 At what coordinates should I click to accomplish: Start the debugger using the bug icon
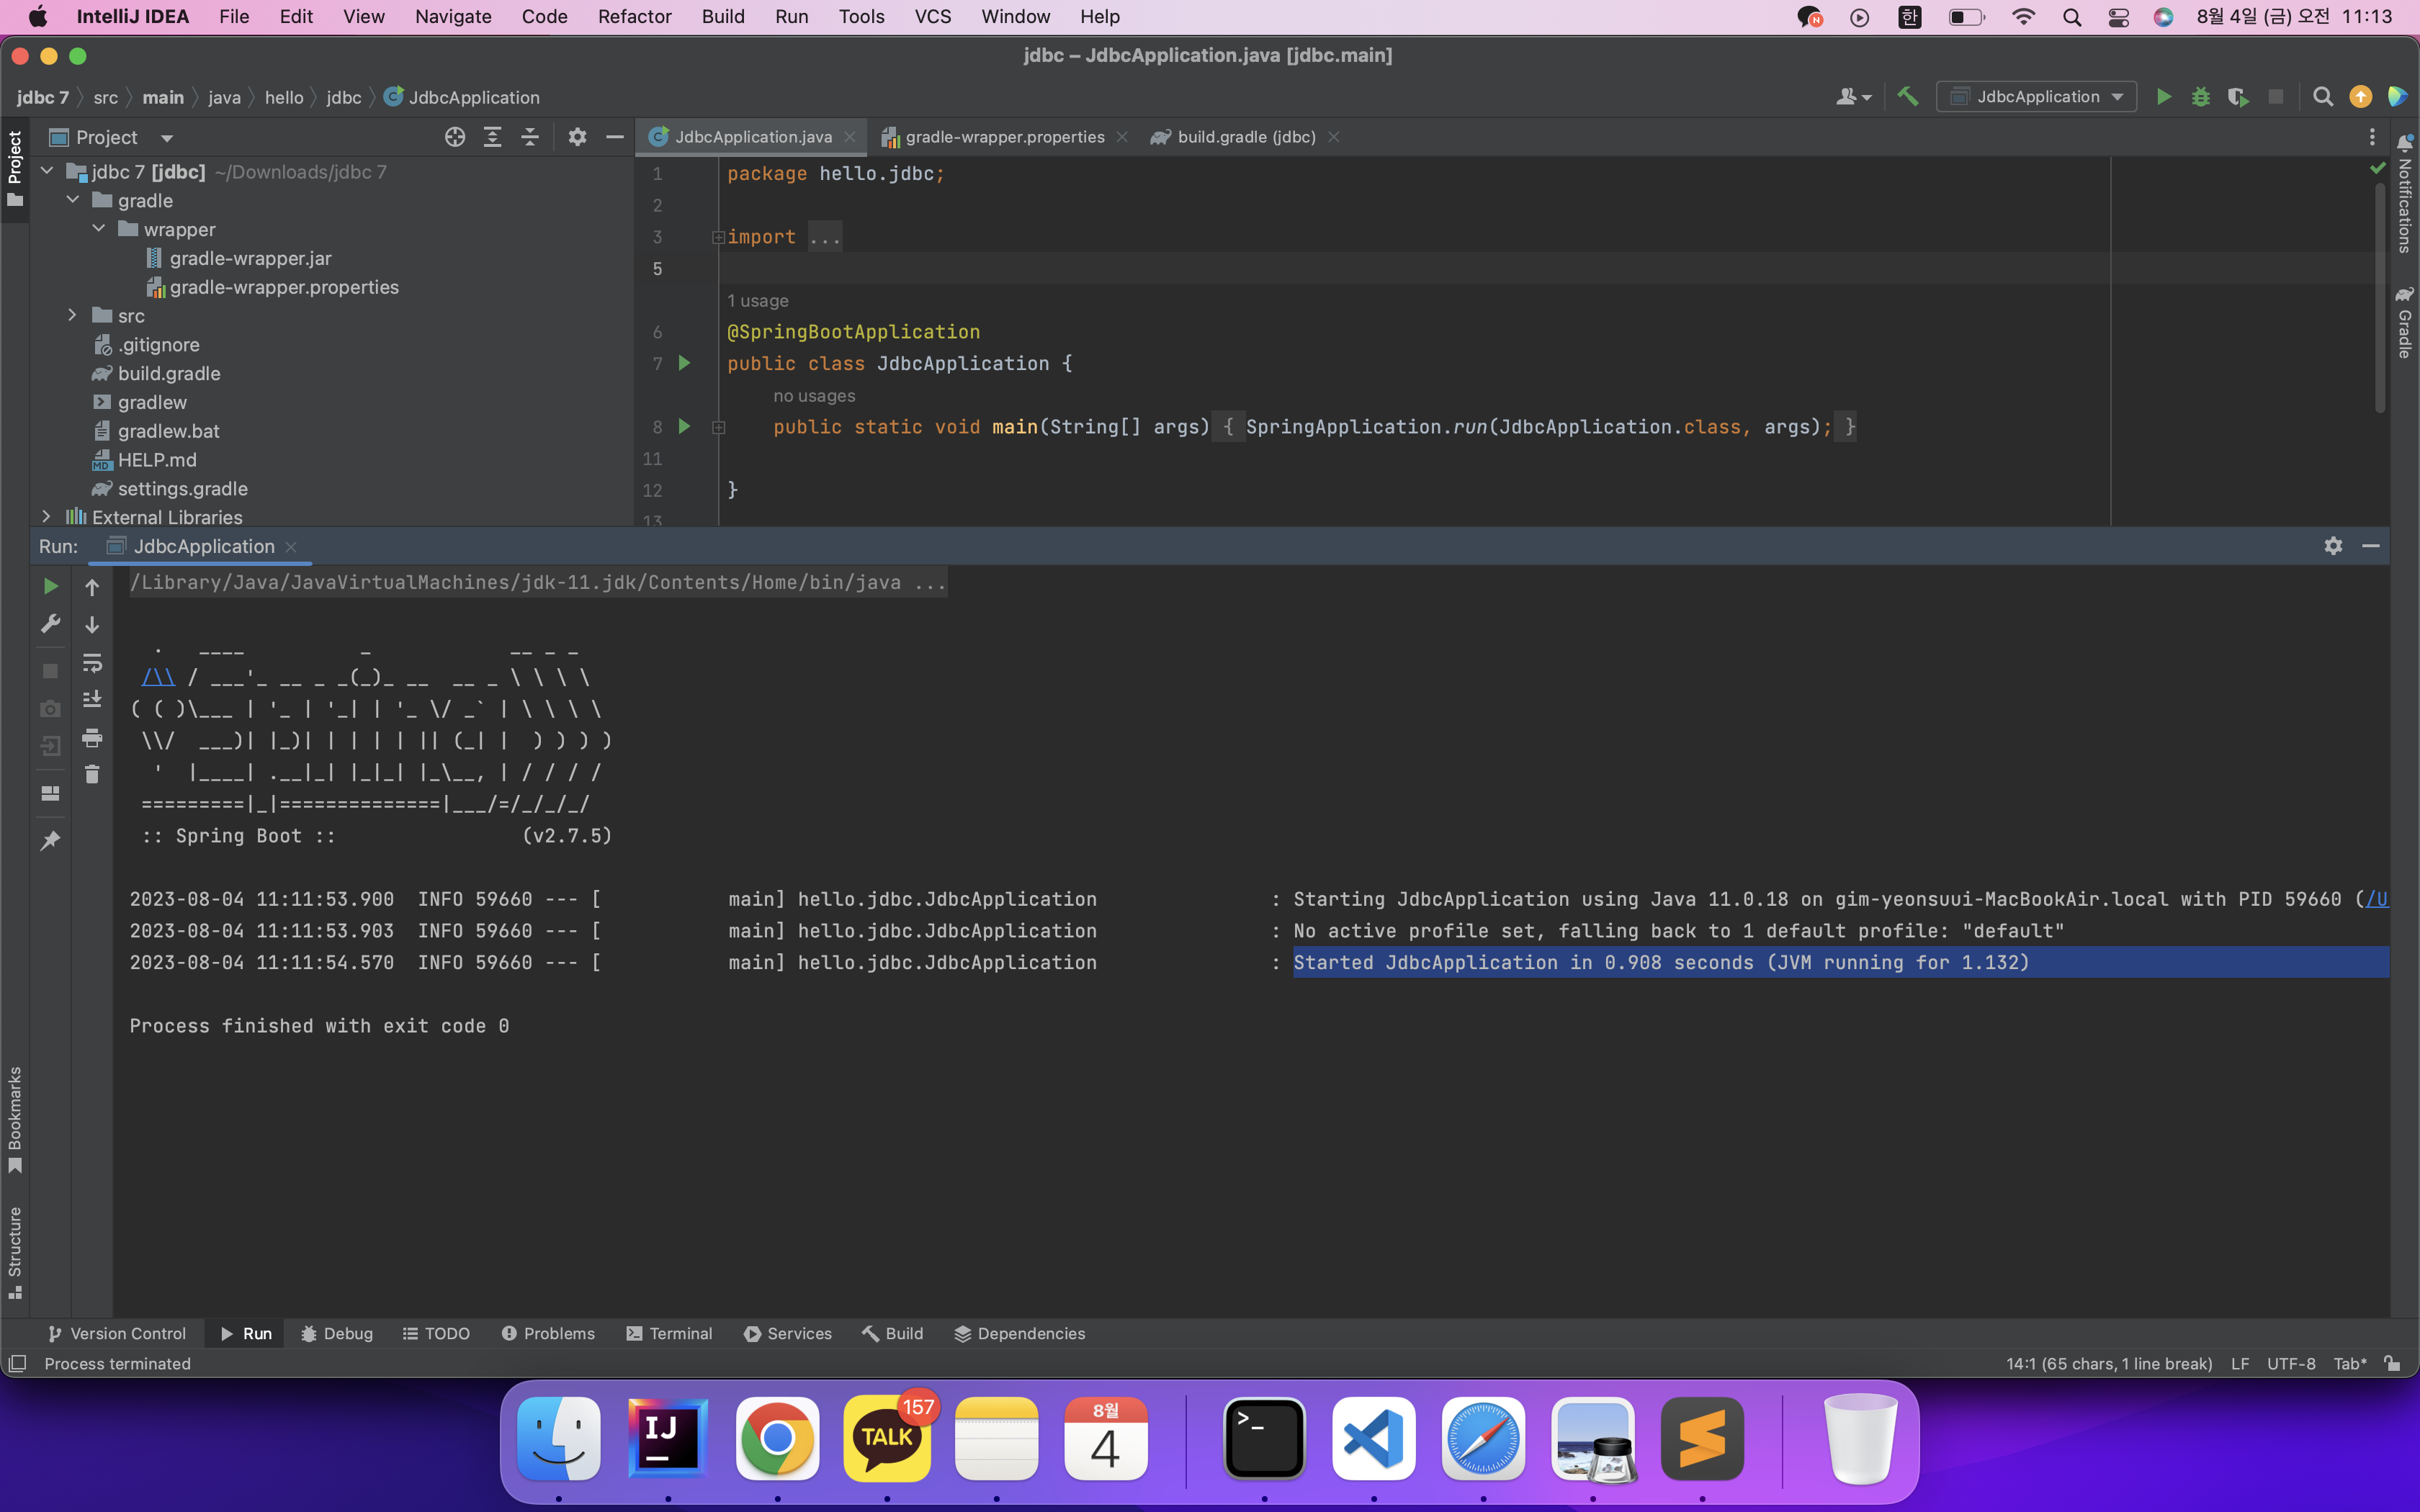pos(2200,97)
